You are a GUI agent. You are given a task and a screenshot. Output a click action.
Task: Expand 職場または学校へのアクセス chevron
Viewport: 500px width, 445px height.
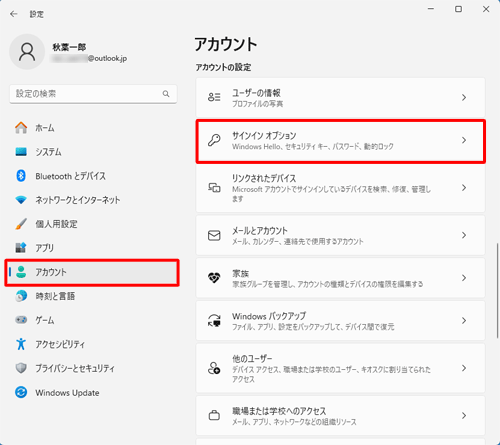point(464,415)
